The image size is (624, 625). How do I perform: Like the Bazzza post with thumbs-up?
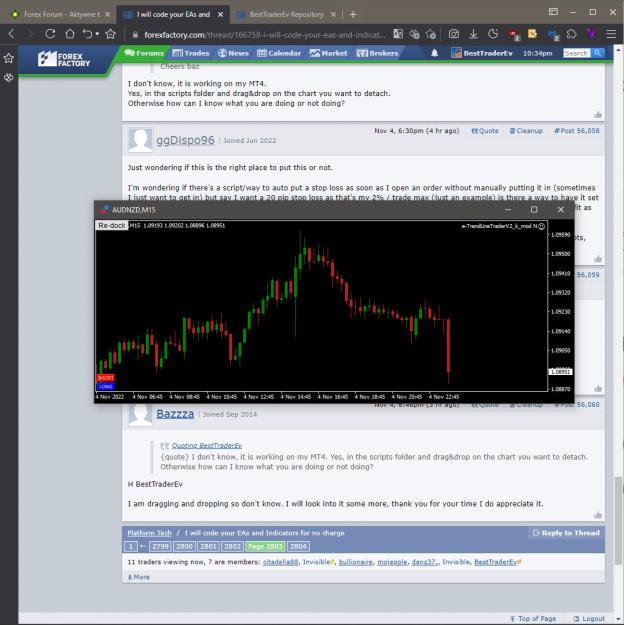[x=598, y=515]
